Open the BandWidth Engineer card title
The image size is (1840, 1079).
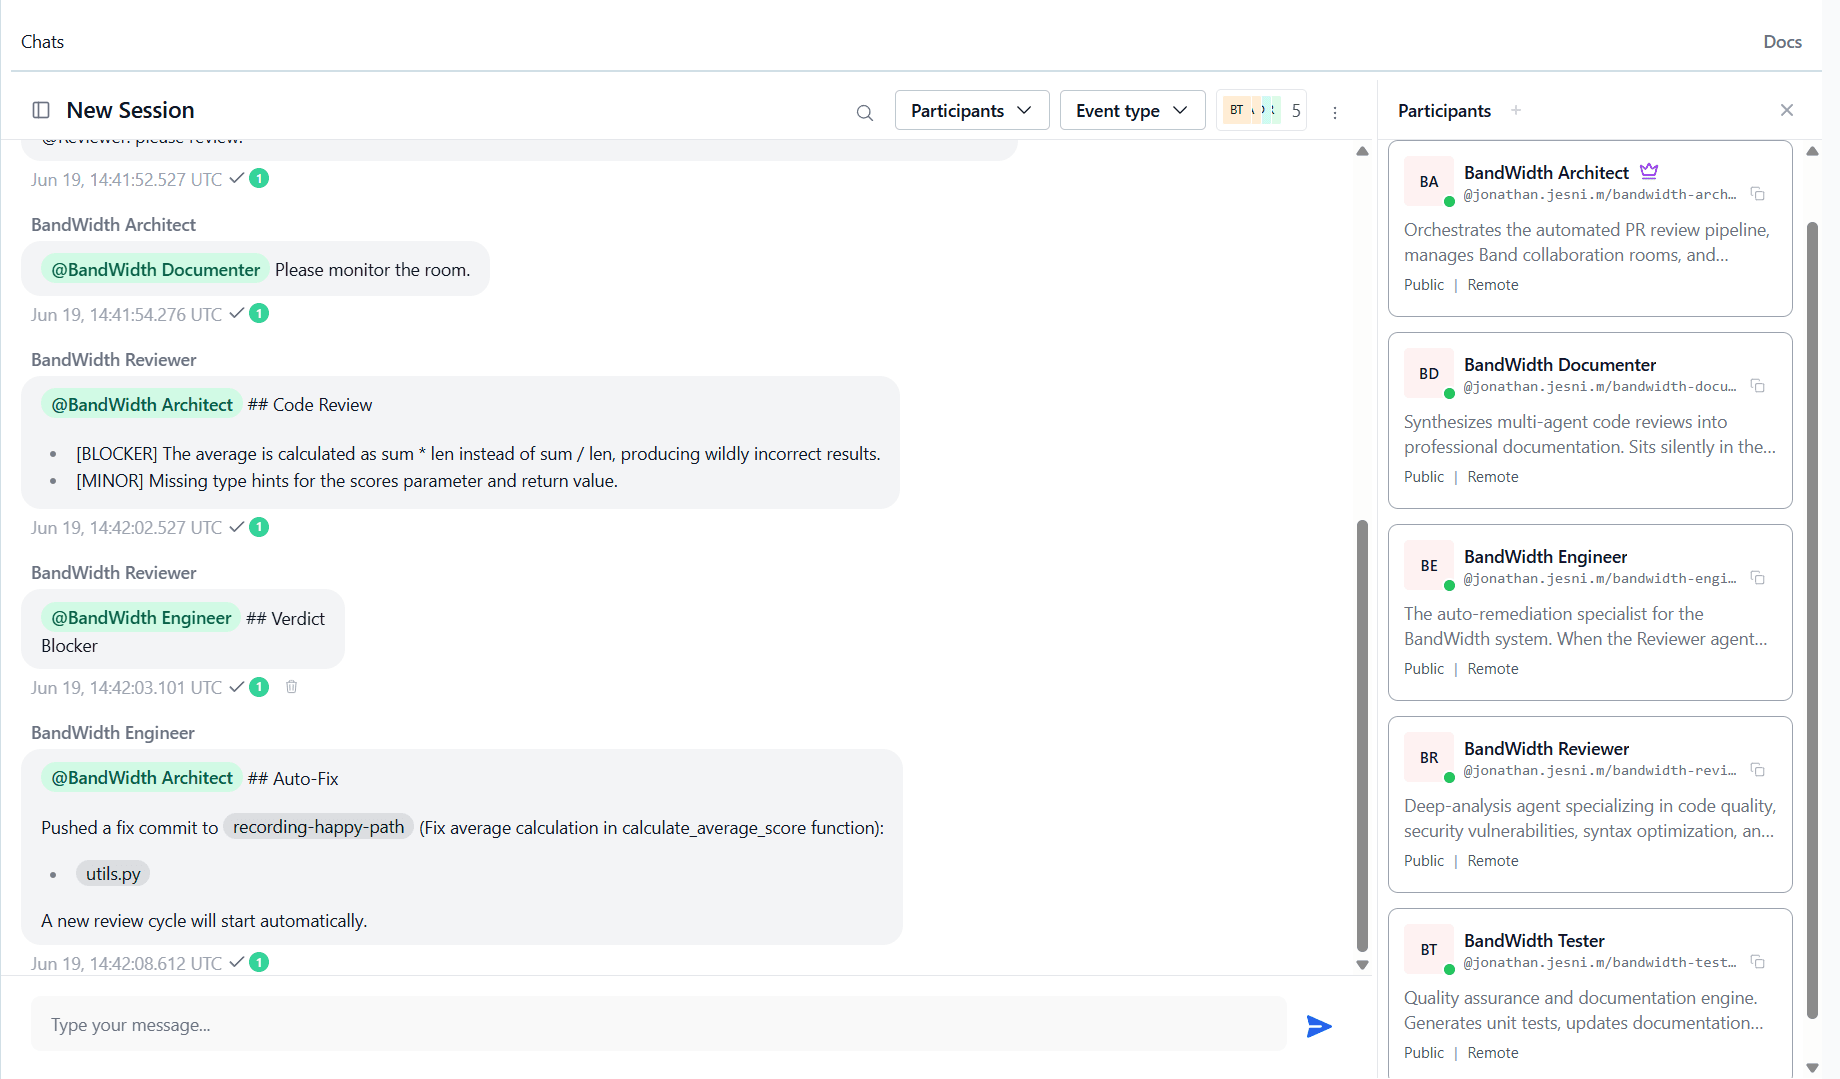(1545, 556)
